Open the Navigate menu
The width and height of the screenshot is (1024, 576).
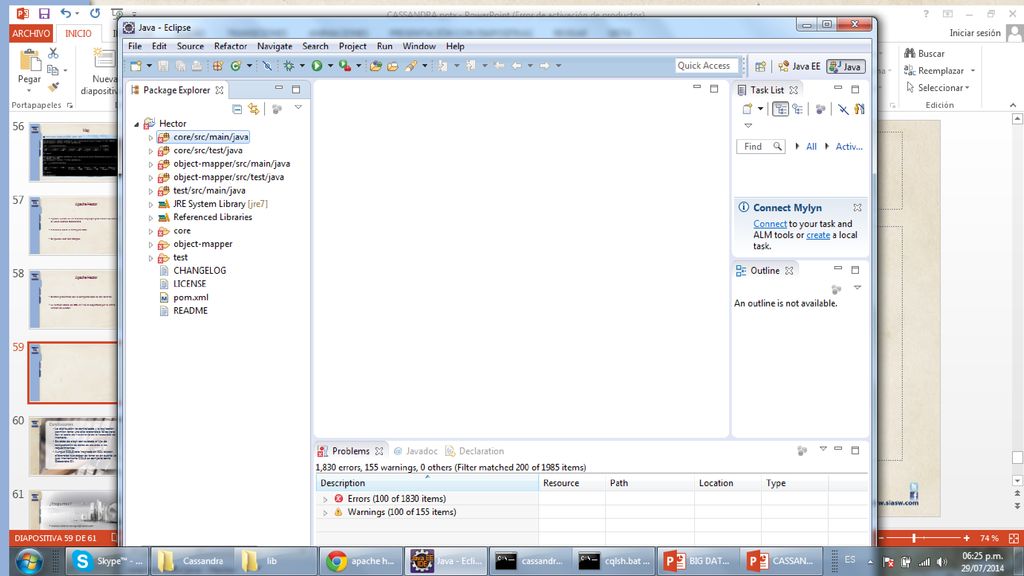coord(274,46)
